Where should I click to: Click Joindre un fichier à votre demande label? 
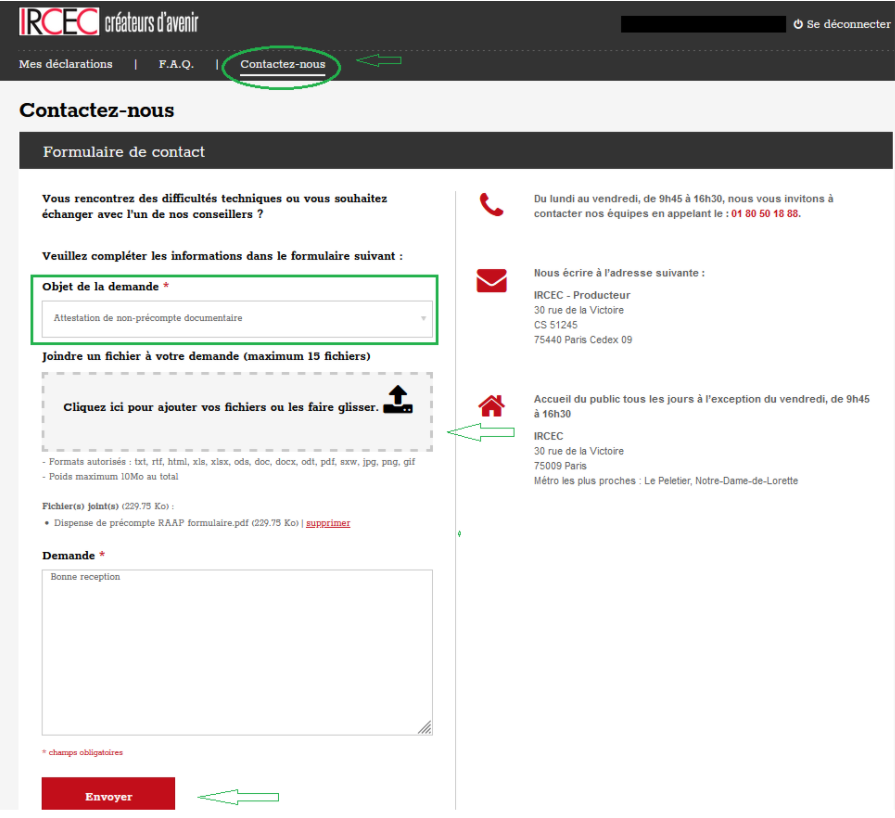click(x=206, y=356)
